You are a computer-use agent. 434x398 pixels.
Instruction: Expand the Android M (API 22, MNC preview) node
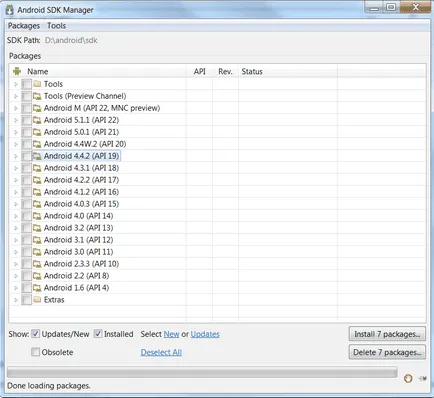click(x=16, y=108)
